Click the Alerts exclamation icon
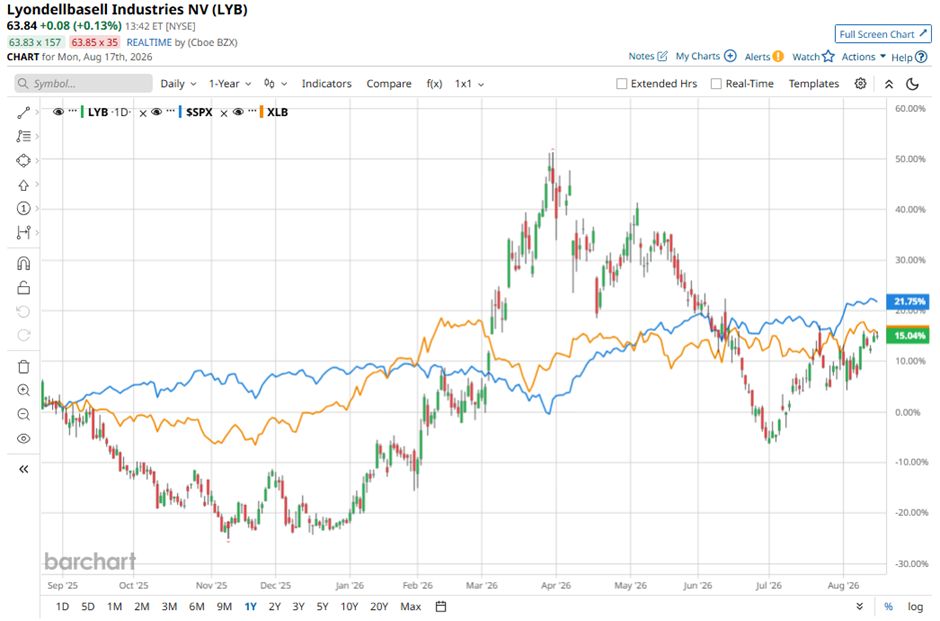 778,56
